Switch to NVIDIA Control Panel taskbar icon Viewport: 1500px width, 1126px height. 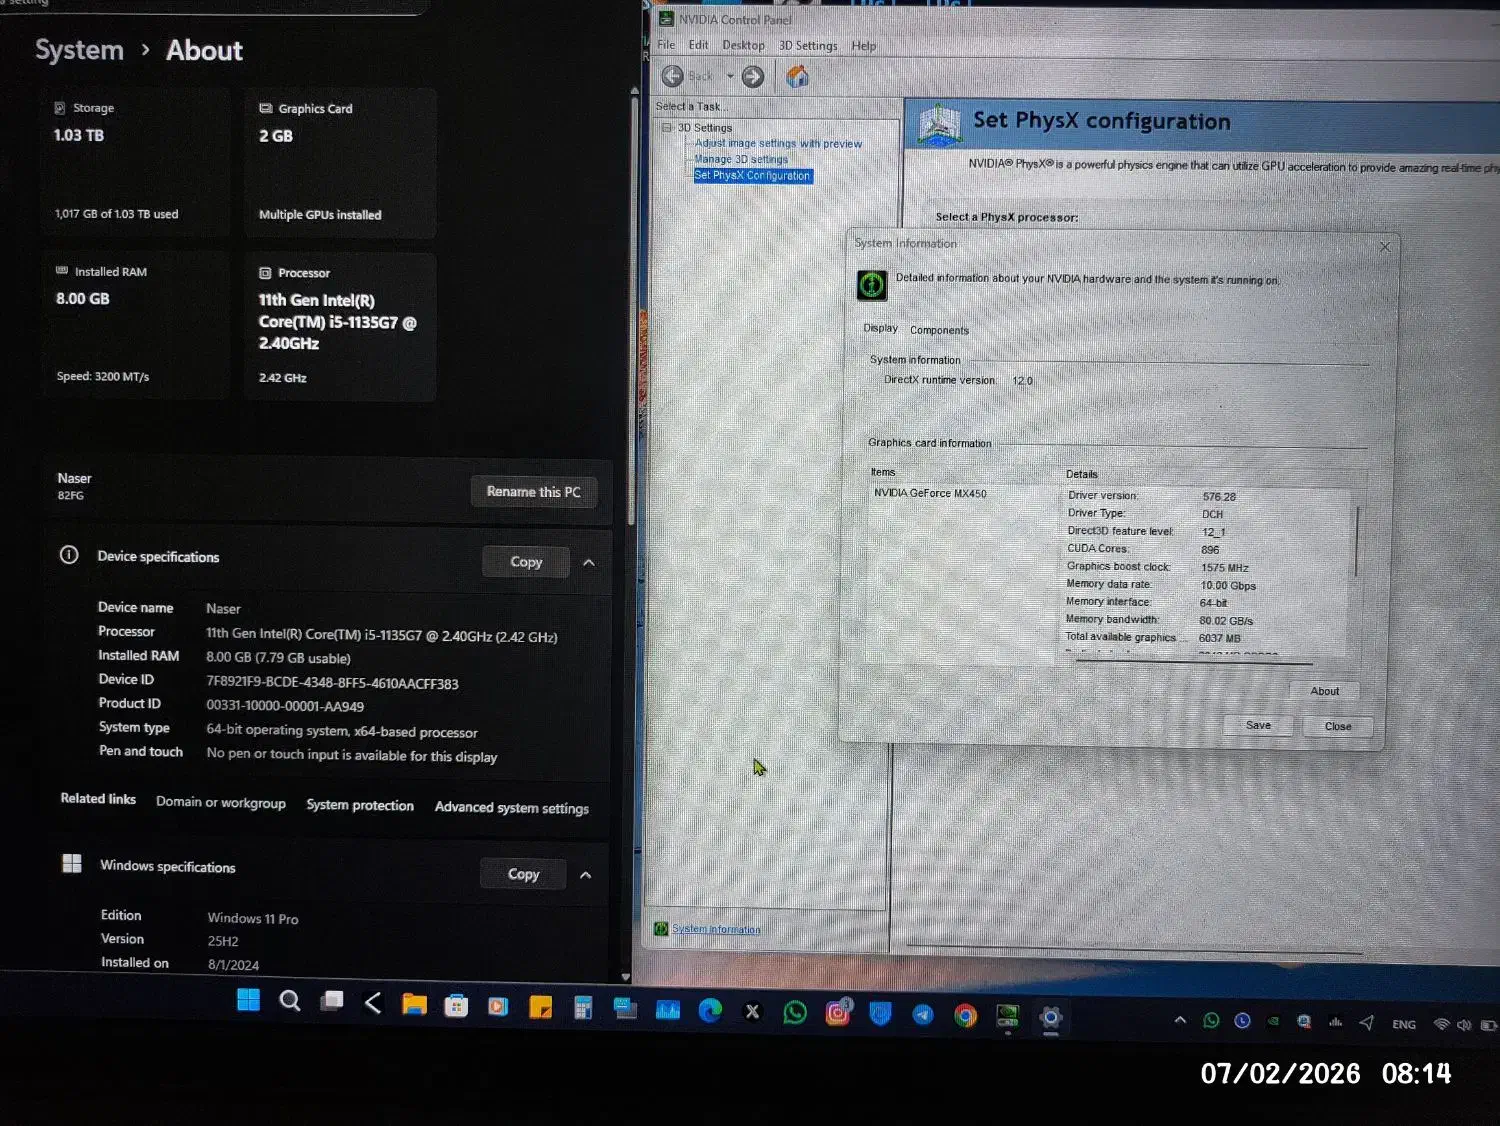[1007, 1017]
